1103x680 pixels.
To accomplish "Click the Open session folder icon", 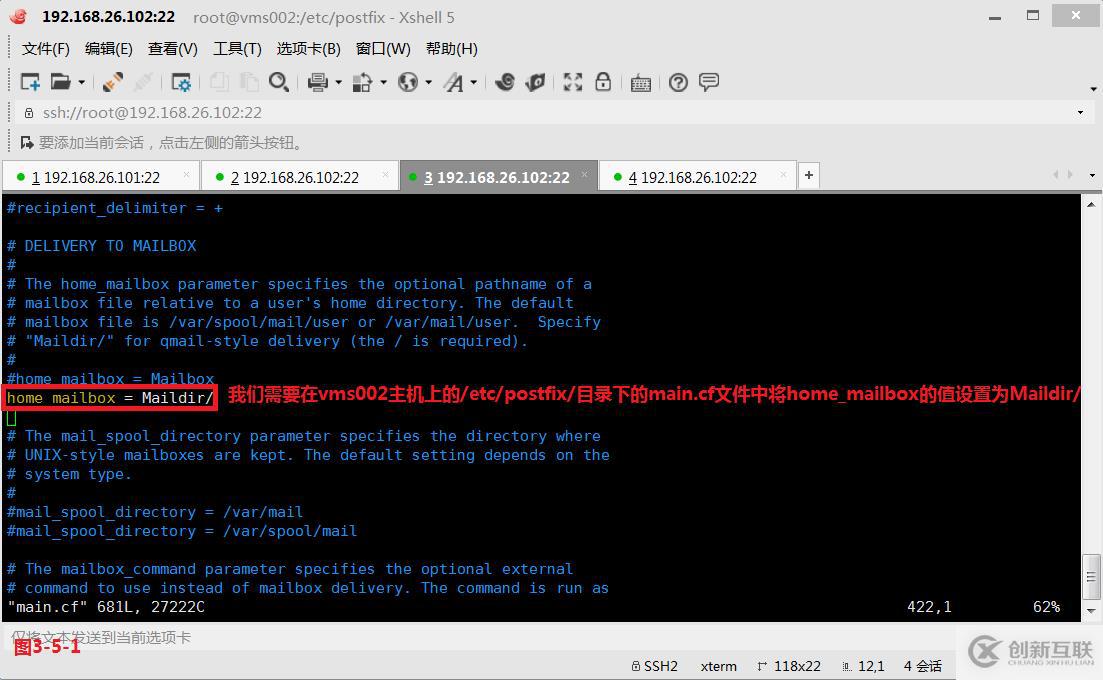I will [x=60, y=82].
